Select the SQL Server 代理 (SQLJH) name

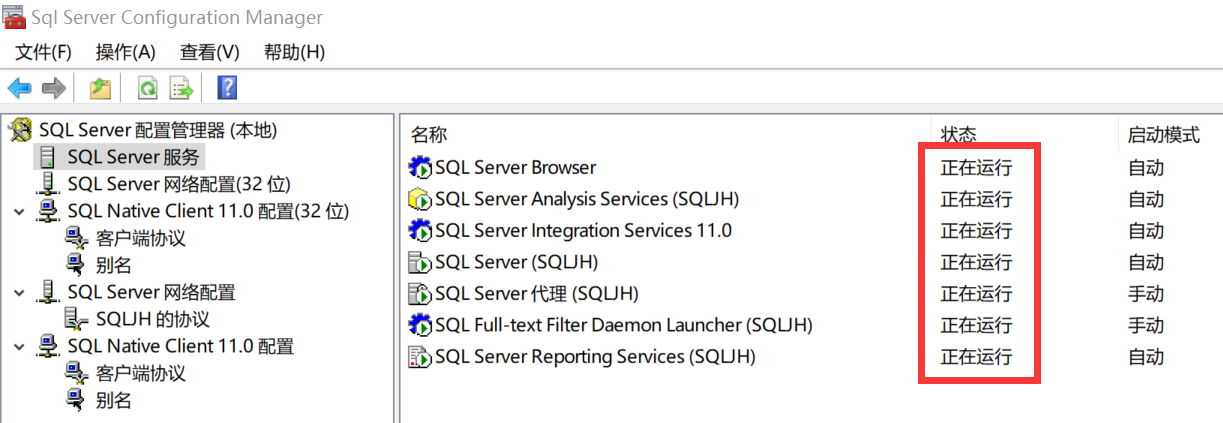click(536, 294)
